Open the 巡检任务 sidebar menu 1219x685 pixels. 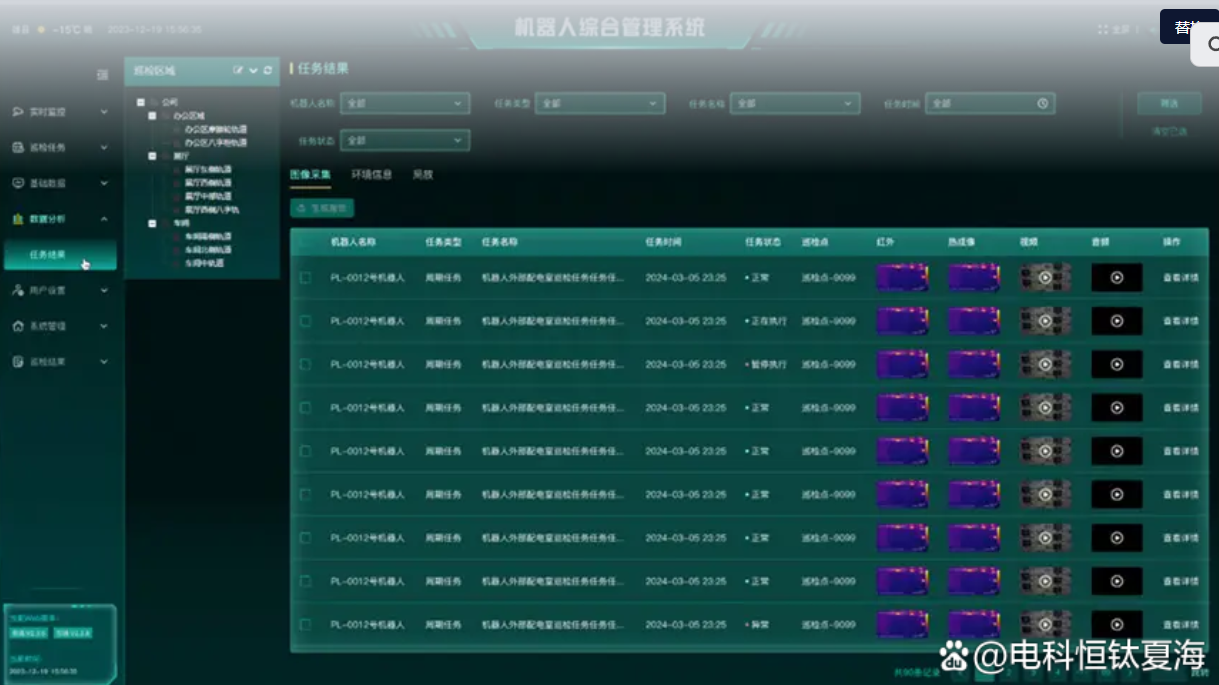58,148
